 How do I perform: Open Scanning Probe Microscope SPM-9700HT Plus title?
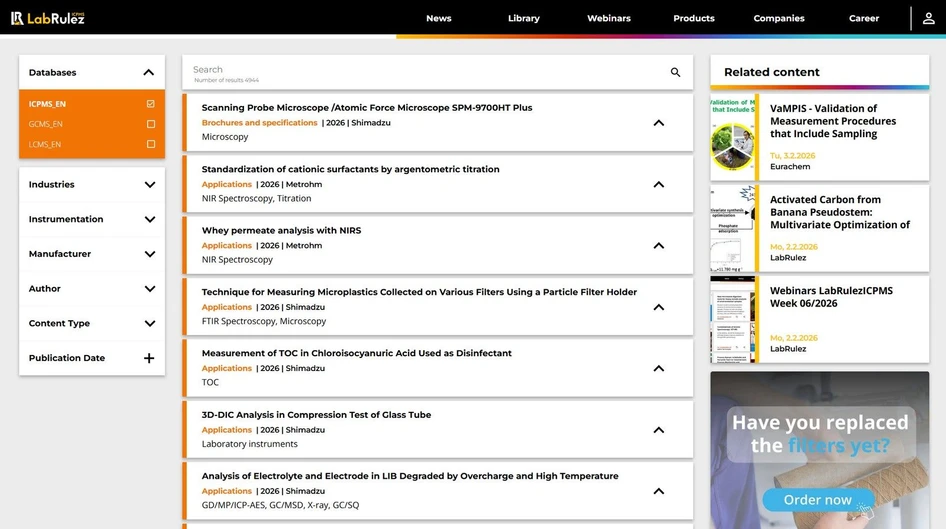pos(367,107)
